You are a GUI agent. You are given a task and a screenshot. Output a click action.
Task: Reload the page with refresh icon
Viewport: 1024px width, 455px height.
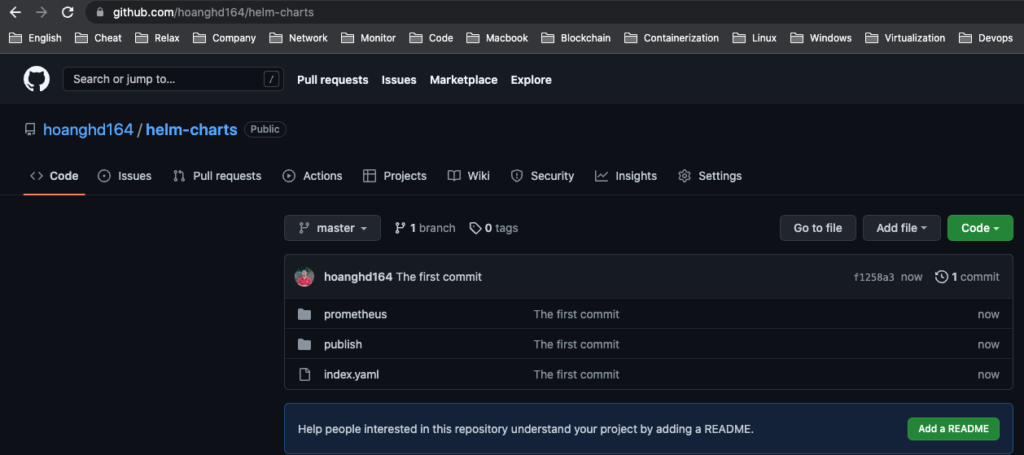pyautogui.click(x=67, y=12)
